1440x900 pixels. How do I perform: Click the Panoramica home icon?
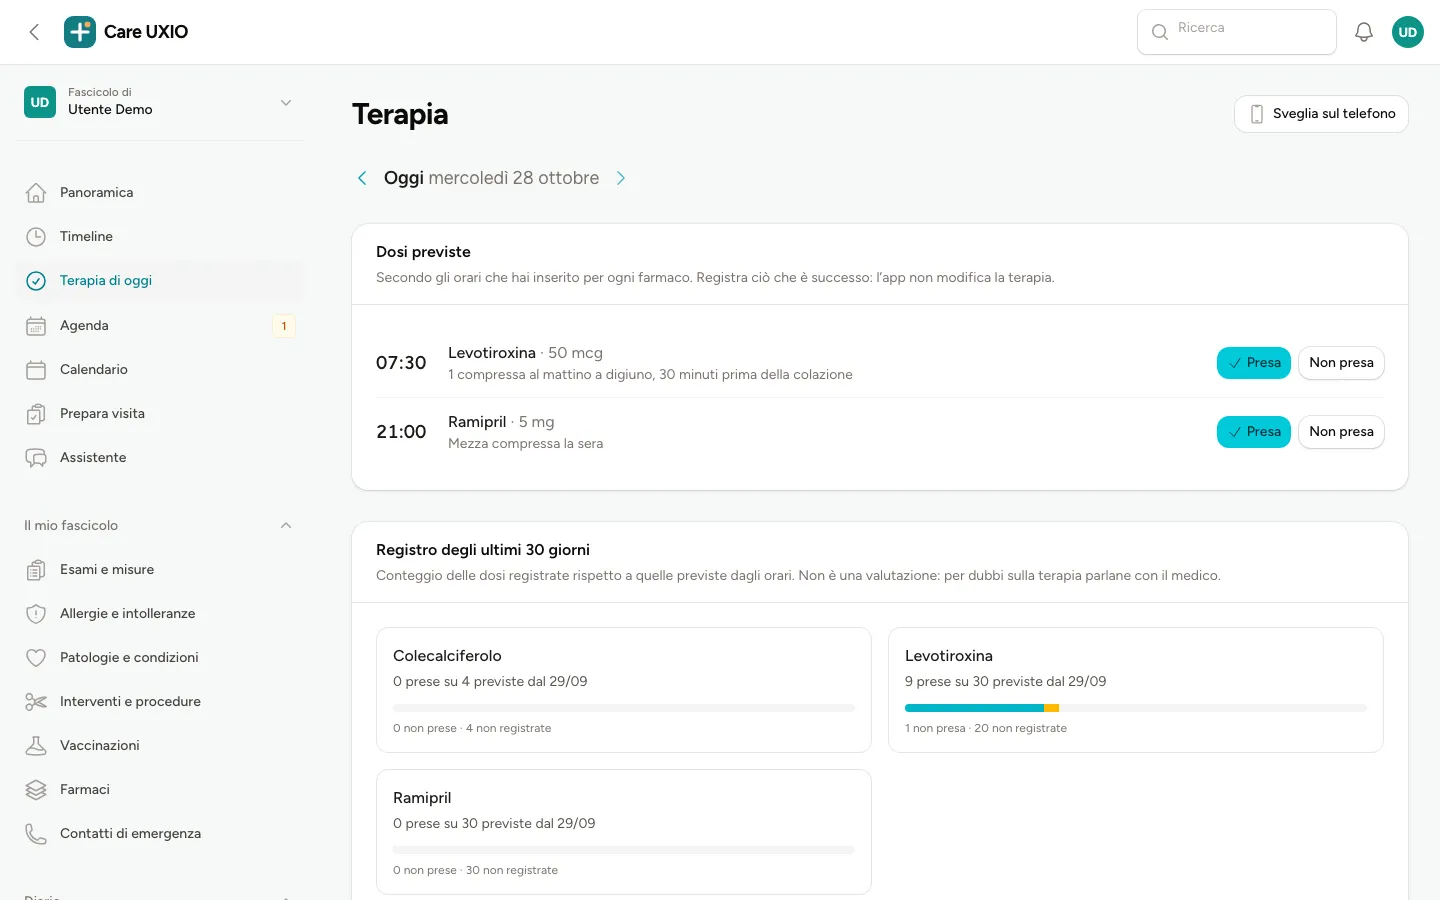[36, 193]
